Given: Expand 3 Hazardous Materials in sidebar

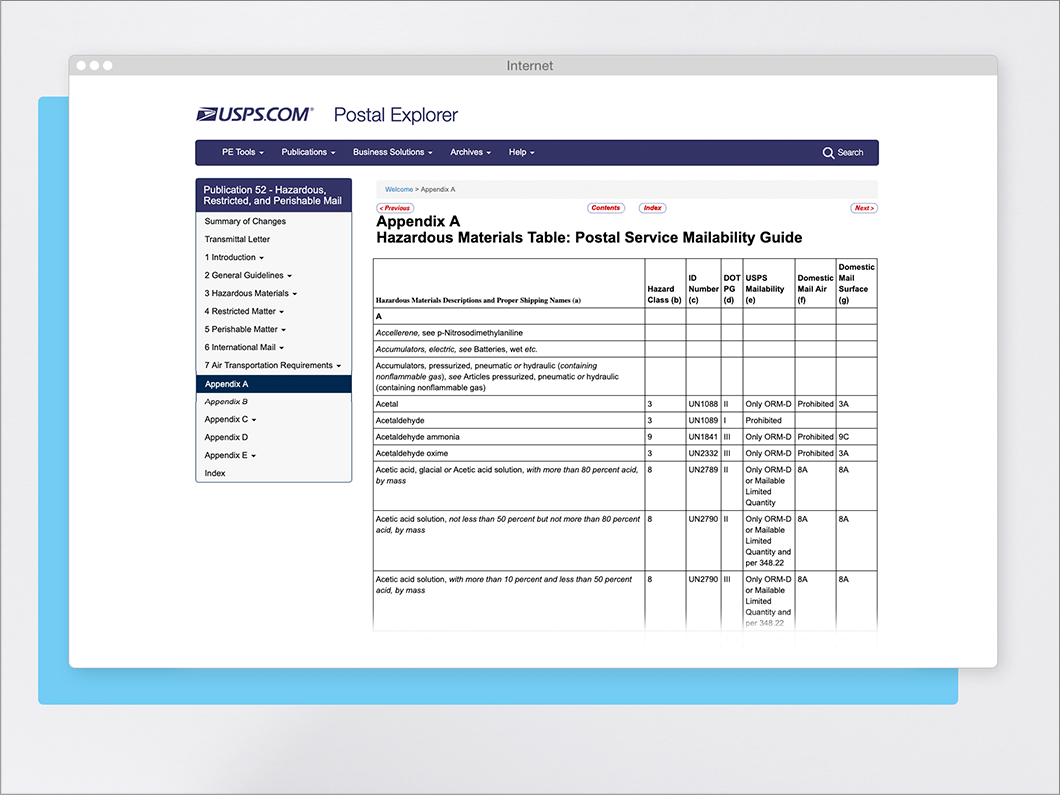Looking at the screenshot, I should [251, 293].
